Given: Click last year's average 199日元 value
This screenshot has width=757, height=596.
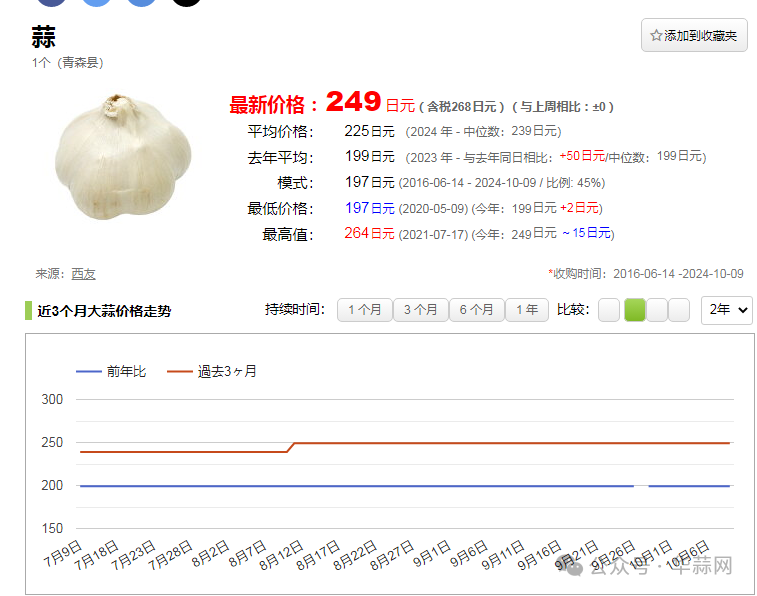Looking at the screenshot, I should click(369, 156).
